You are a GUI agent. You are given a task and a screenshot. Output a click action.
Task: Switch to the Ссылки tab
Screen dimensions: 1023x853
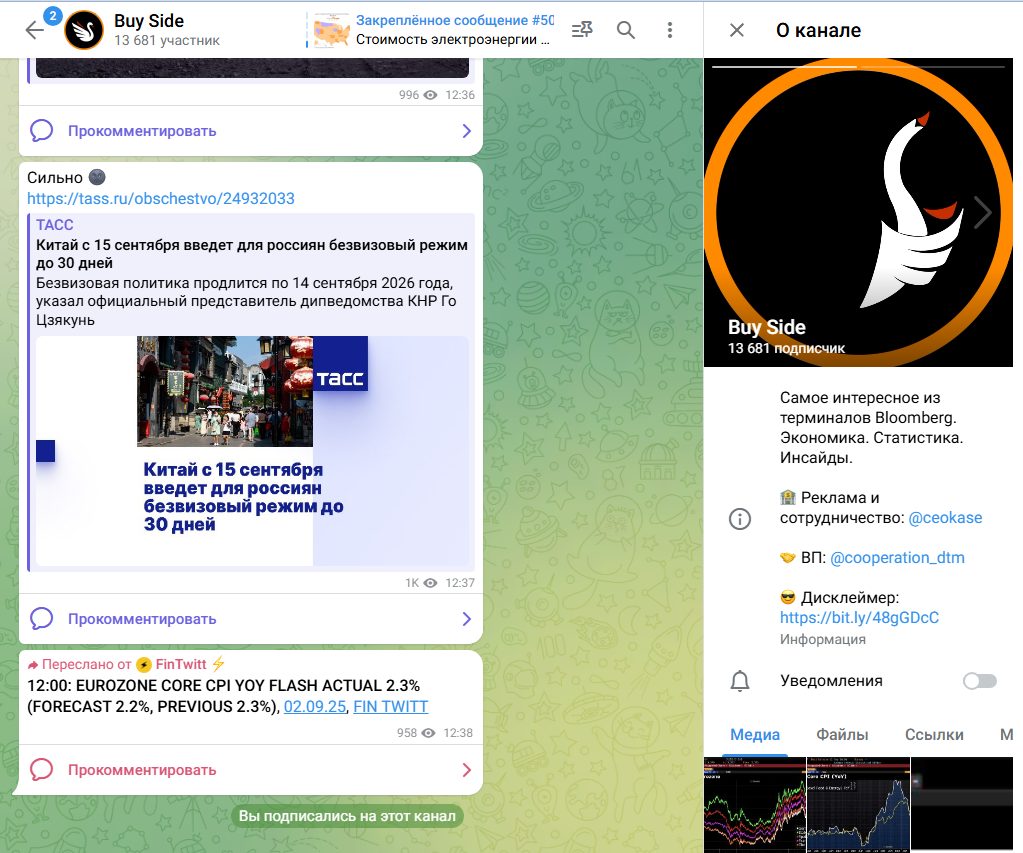tap(934, 735)
